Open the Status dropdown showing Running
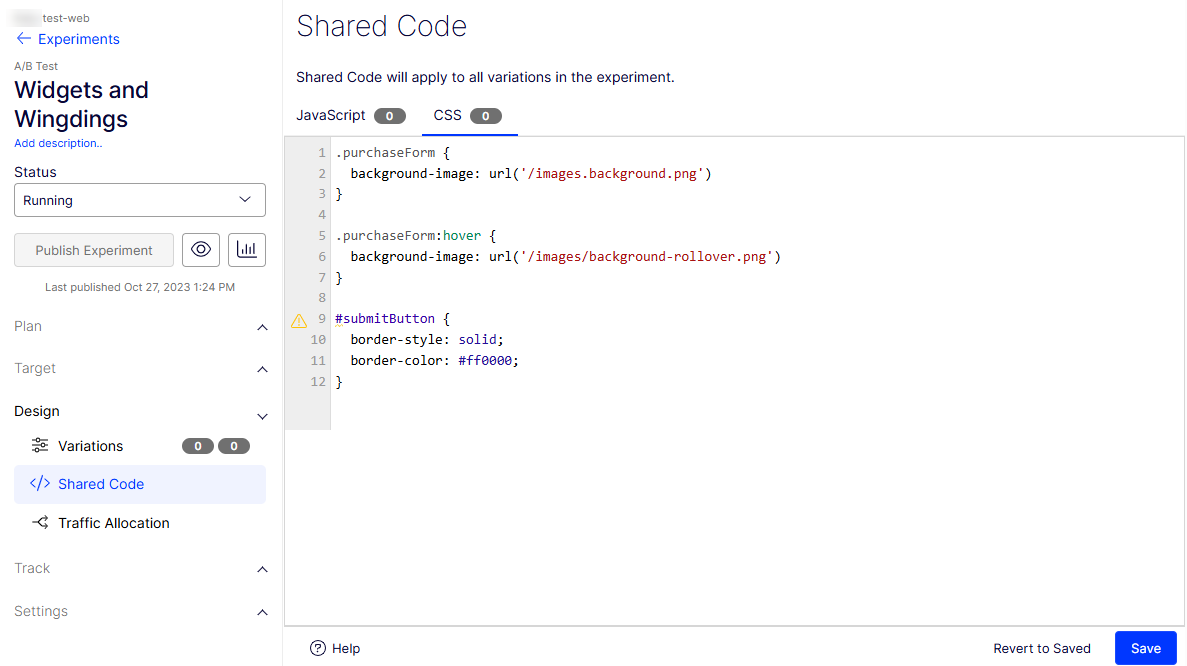This screenshot has width=1187, height=666. pos(140,200)
